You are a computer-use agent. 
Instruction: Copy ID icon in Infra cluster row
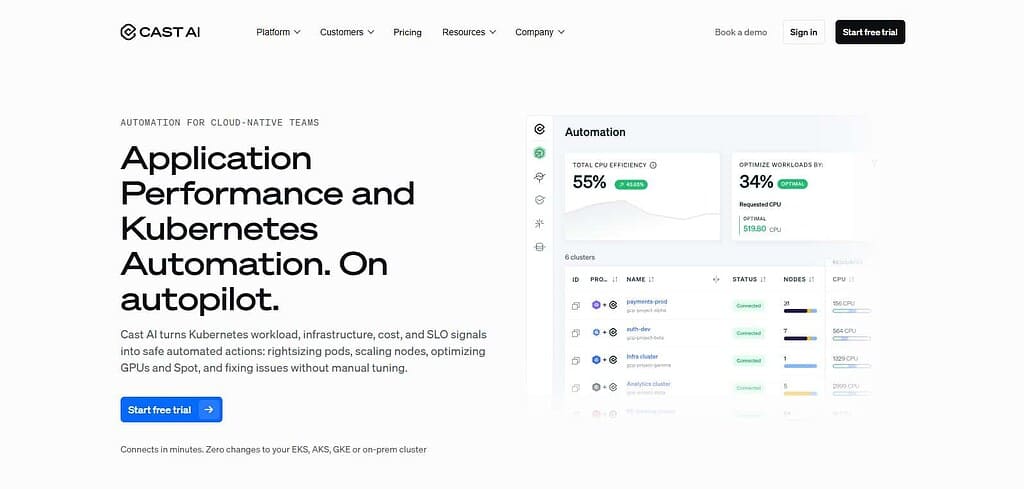pyautogui.click(x=575, y=360)
